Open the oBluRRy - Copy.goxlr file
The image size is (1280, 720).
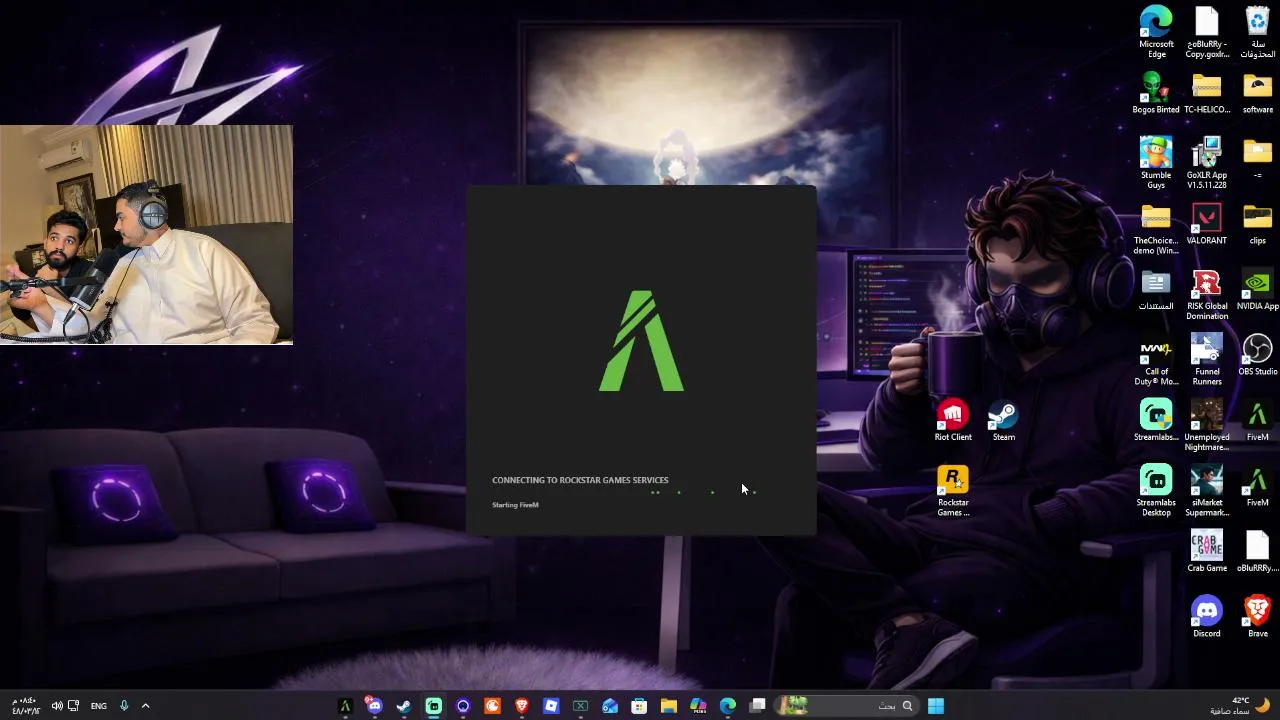point(1207,33)
